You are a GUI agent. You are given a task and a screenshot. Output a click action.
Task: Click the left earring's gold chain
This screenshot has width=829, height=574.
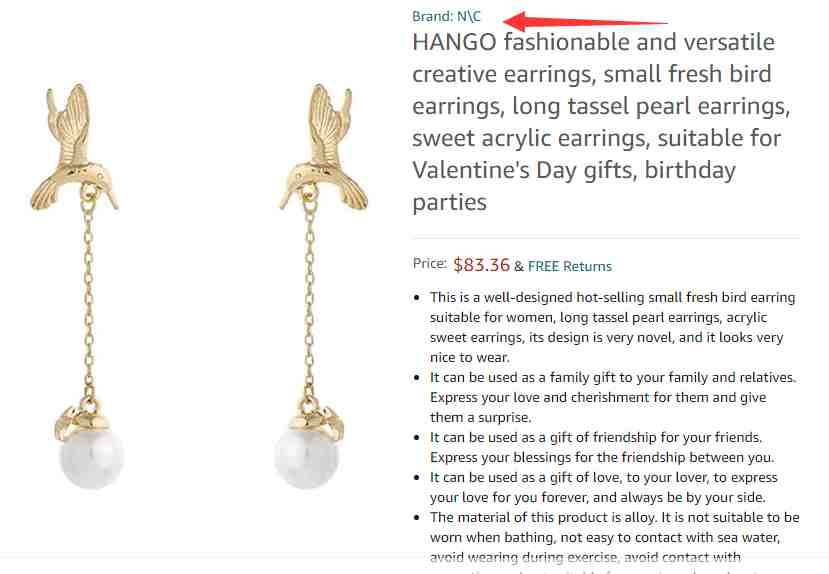click(x=89, y=301)
